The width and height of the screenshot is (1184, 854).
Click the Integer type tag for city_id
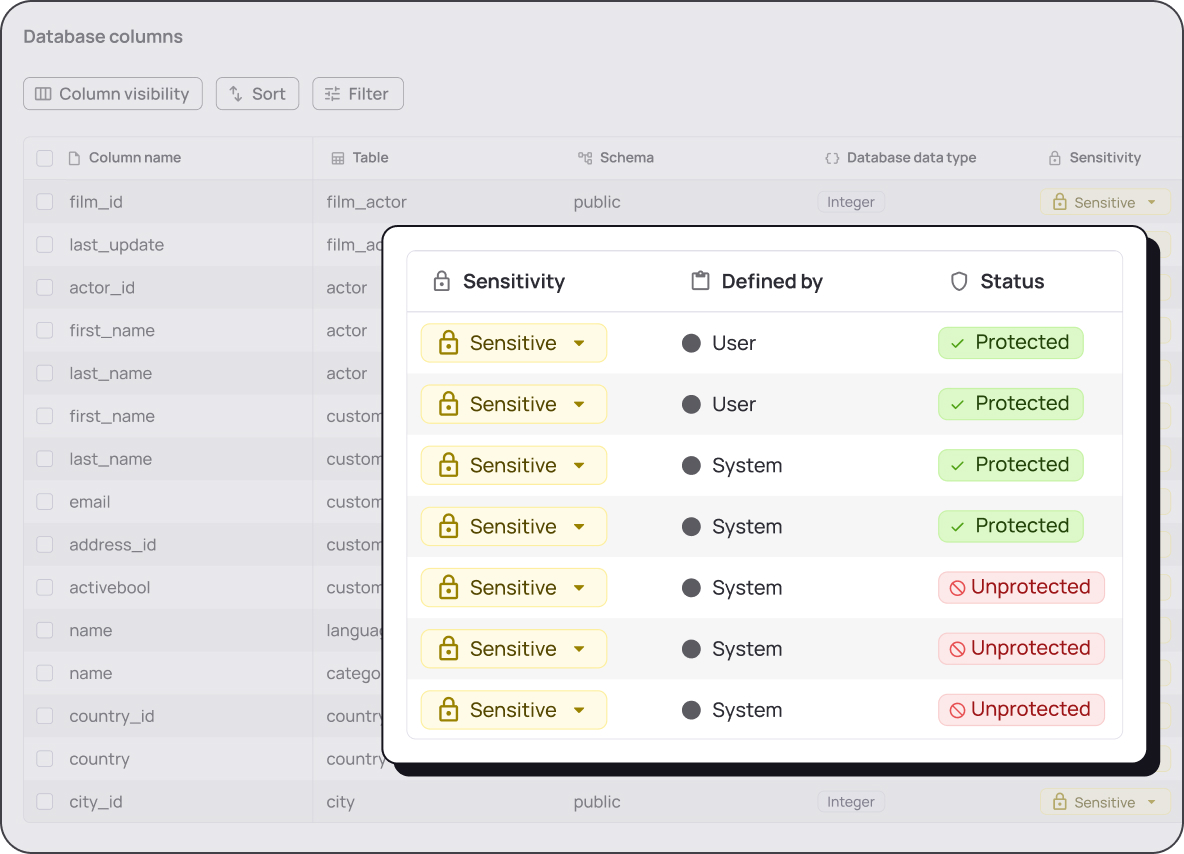(850, 802)
